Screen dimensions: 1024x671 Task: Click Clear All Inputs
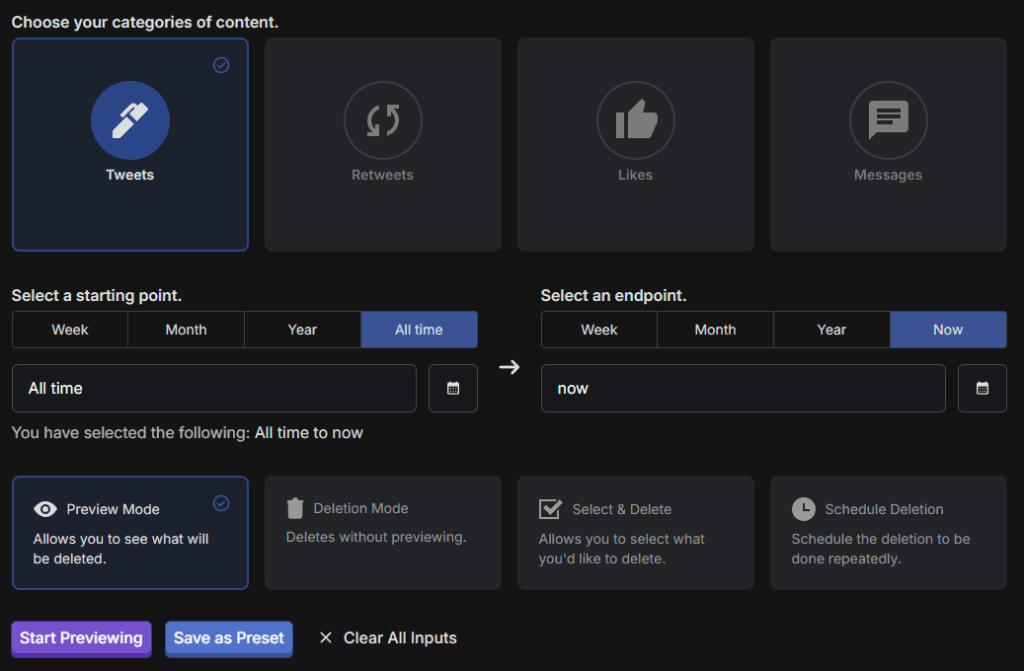point(388,638)
